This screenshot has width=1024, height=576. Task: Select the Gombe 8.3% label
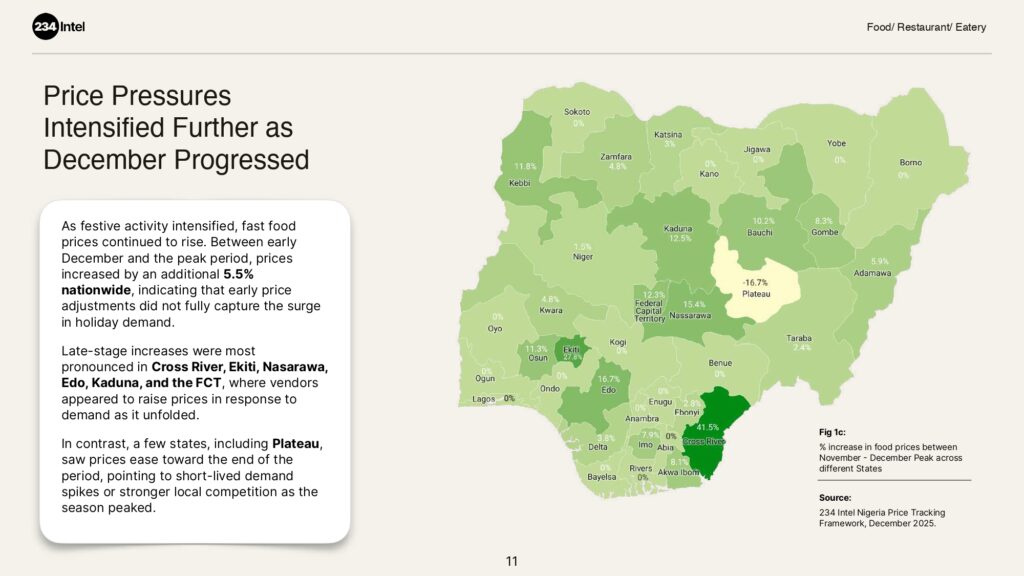pos(824,227)
